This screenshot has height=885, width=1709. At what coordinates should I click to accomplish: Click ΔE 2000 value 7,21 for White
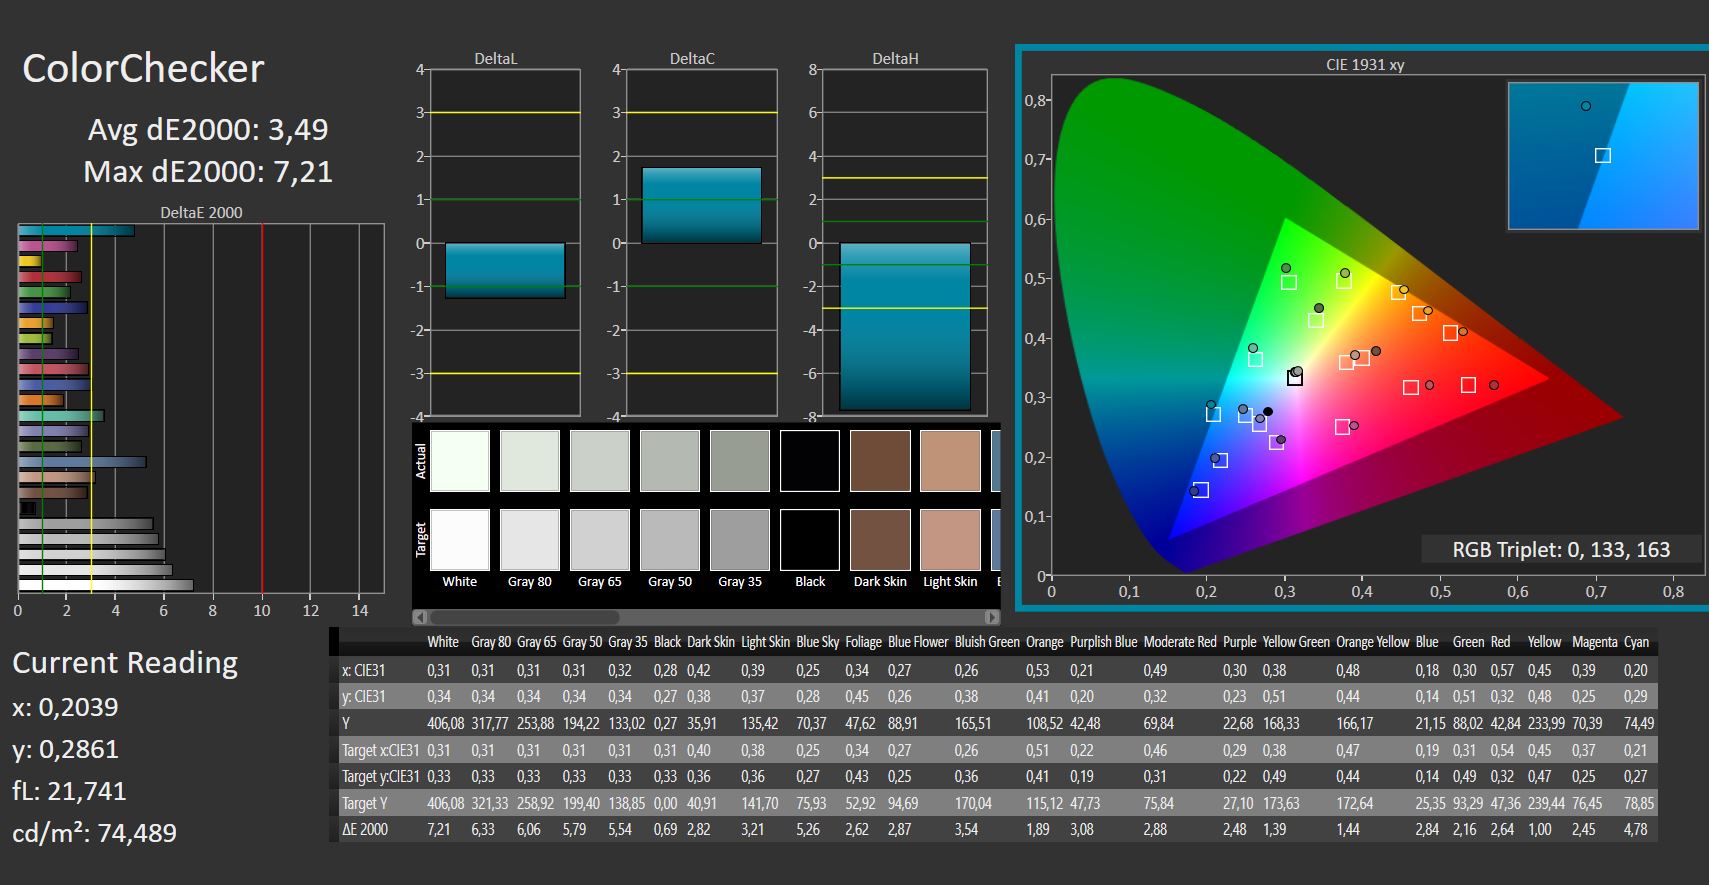pyautogui.click(x=439, y=829)
